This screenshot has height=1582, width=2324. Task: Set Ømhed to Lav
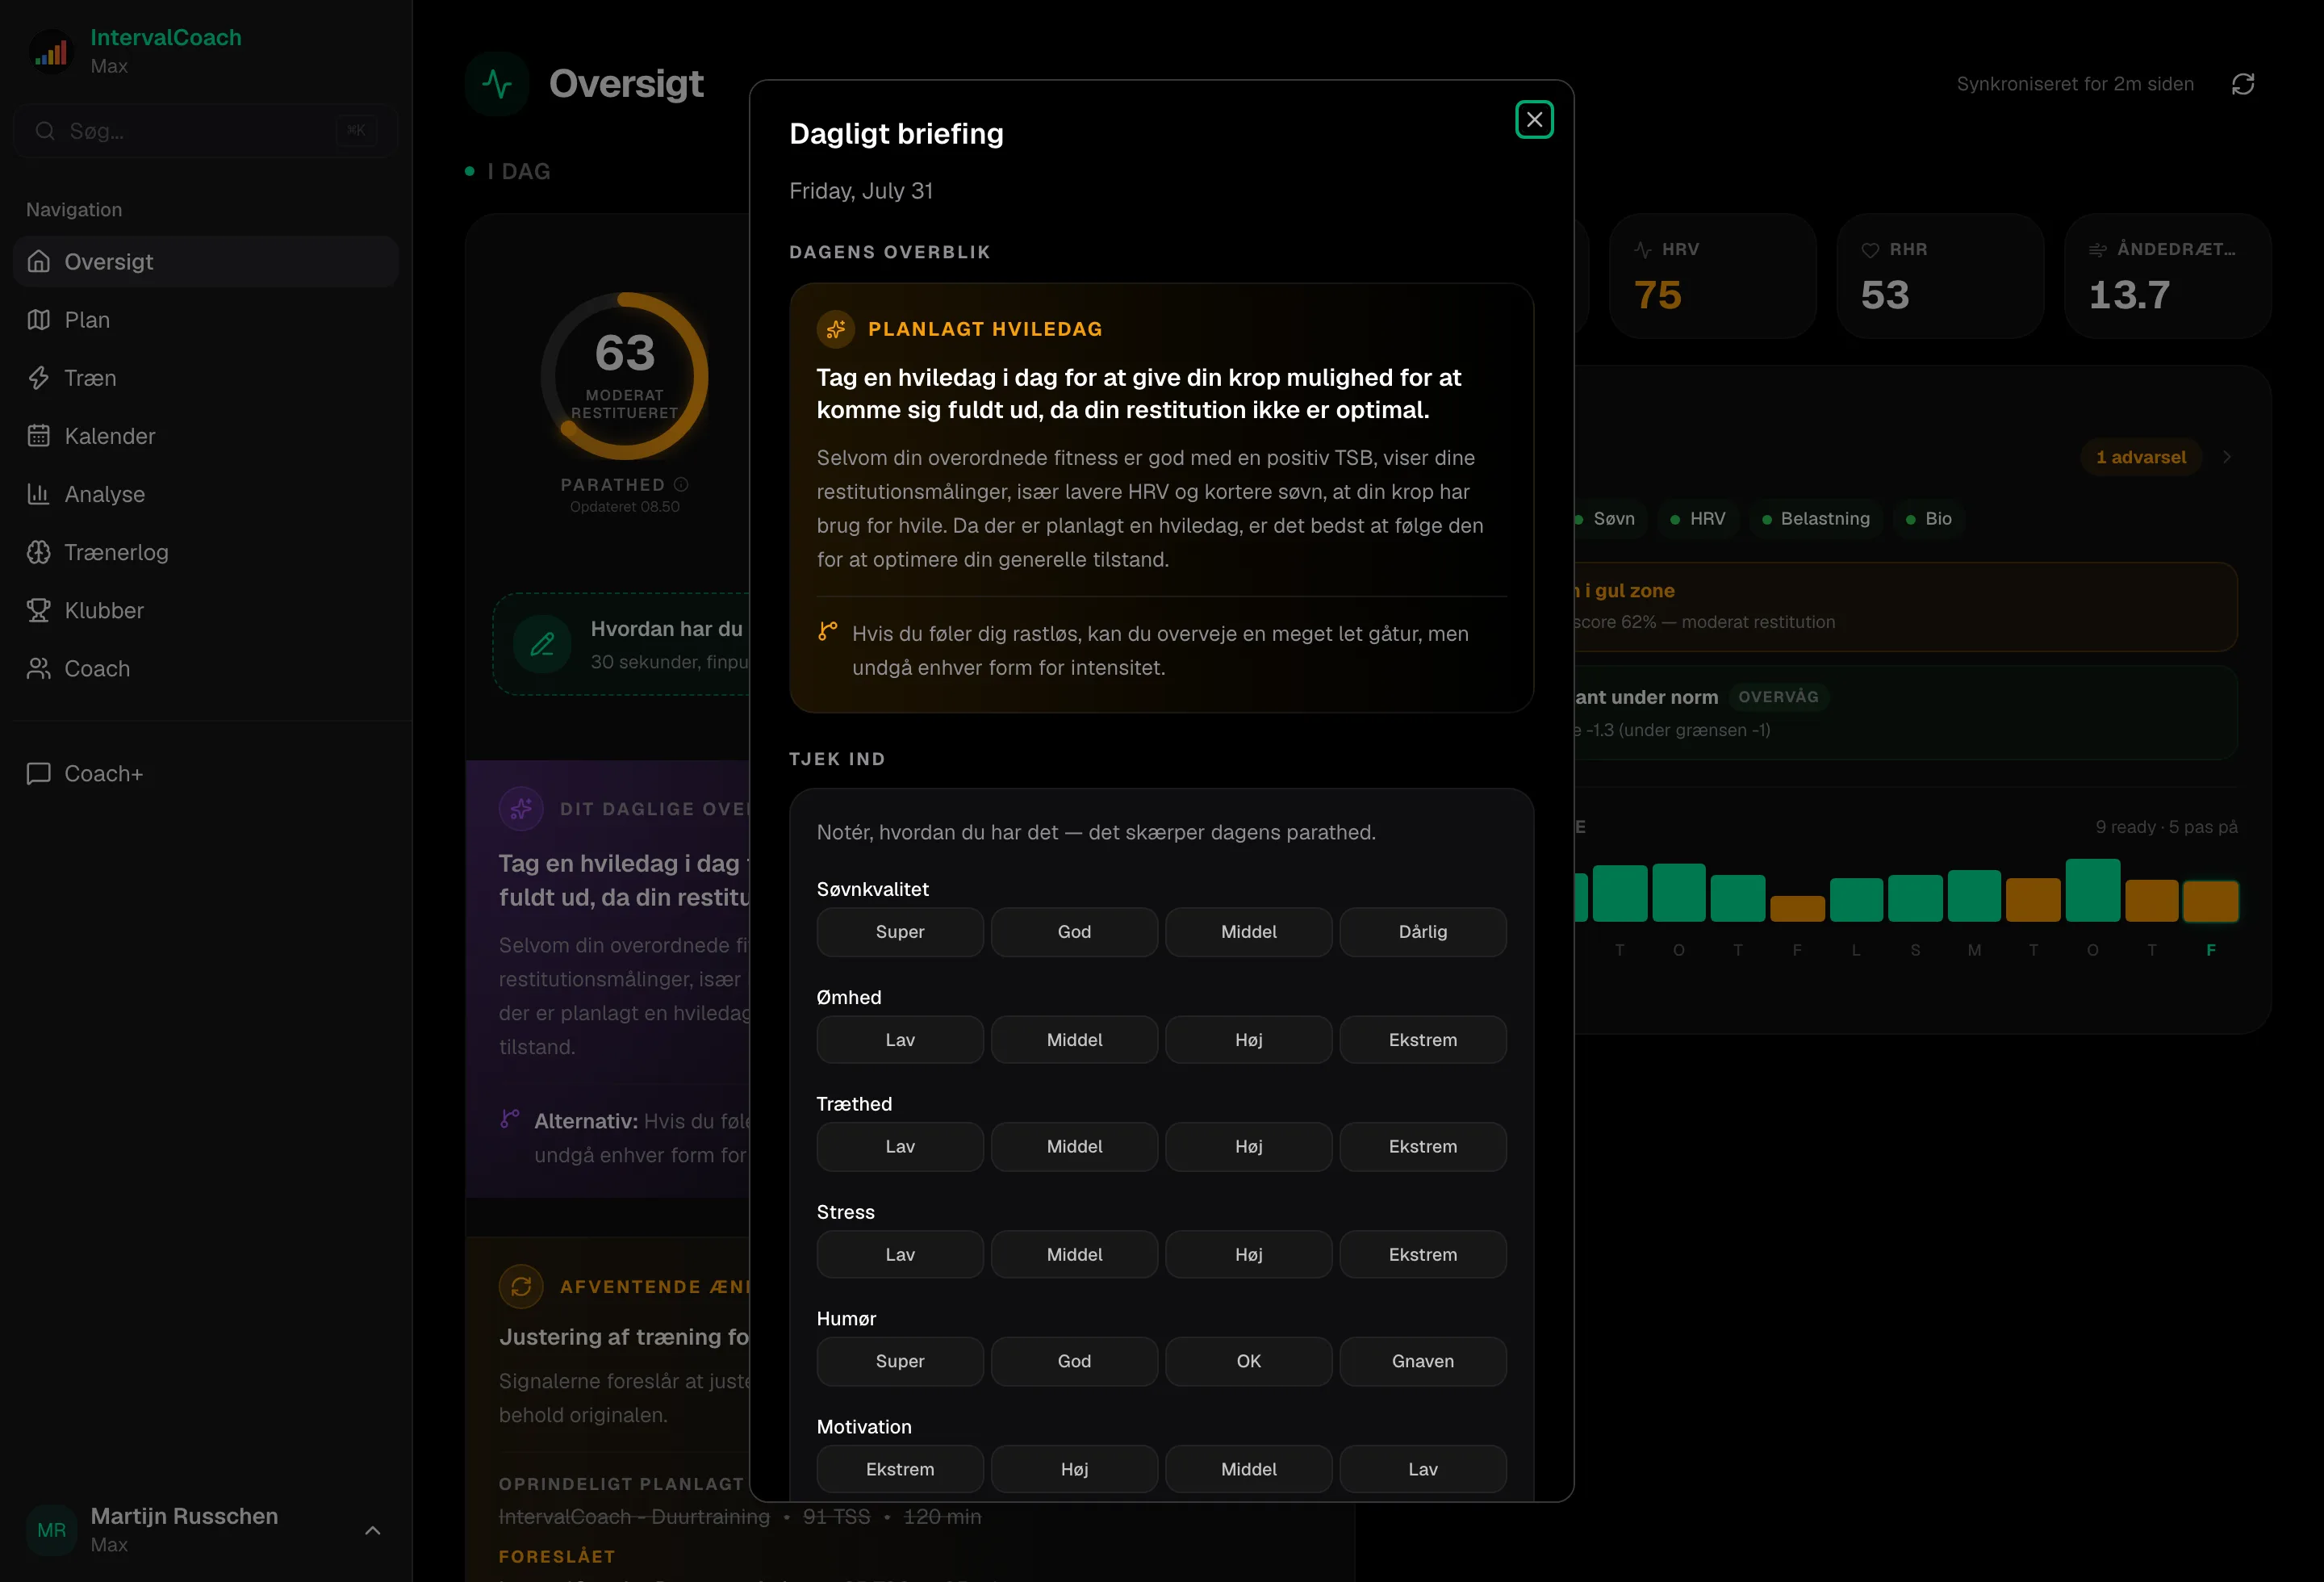pyautogui.click(x=900, y=1040)
